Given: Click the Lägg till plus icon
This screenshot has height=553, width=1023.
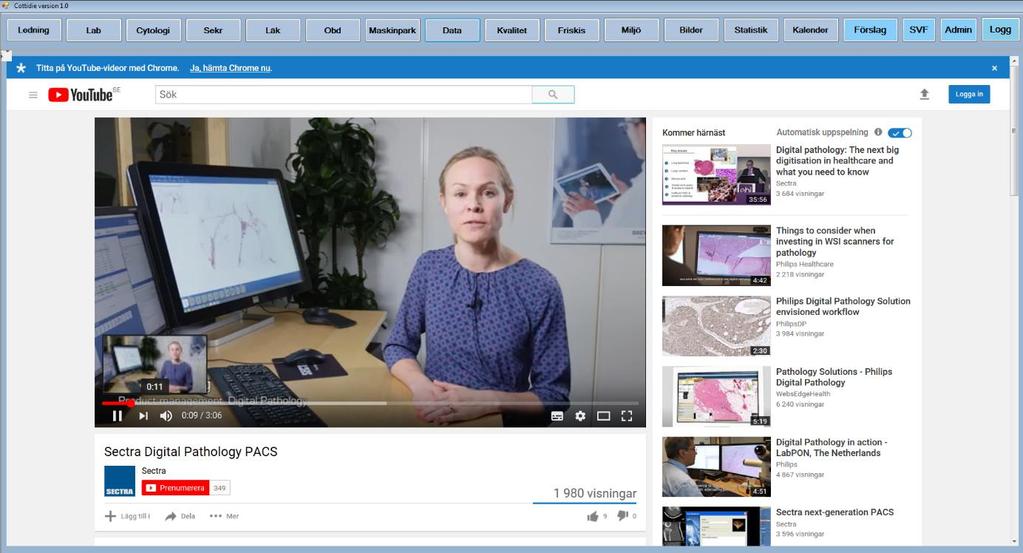Looking at the screenshot, I should coord(110,516).
